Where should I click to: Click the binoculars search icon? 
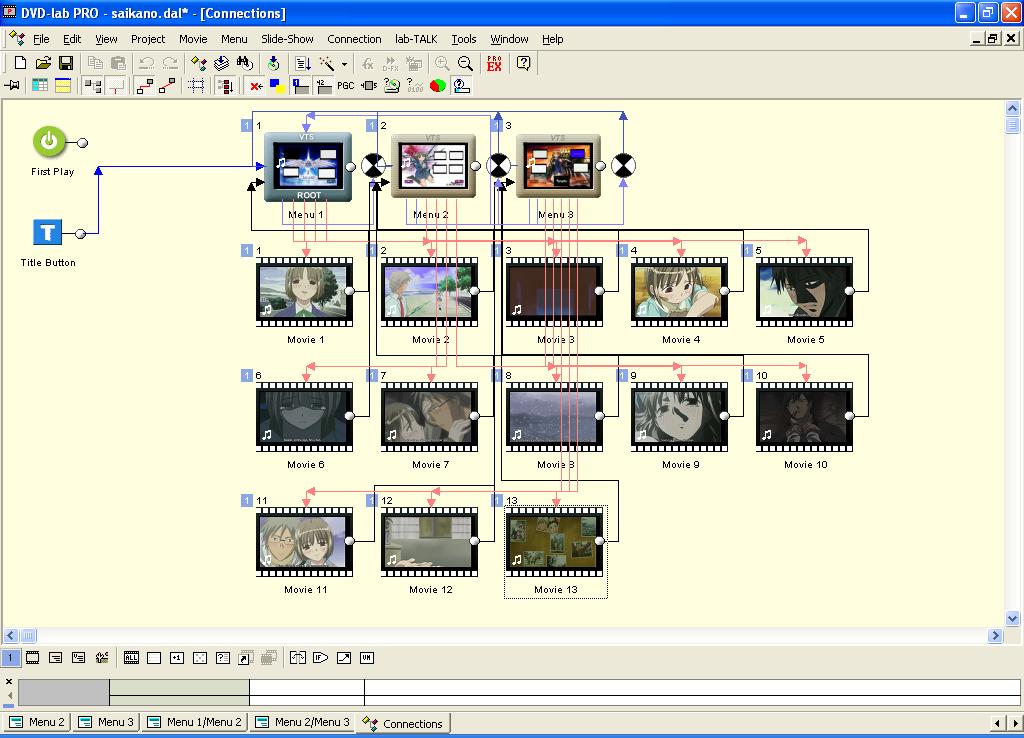(245, 63)
